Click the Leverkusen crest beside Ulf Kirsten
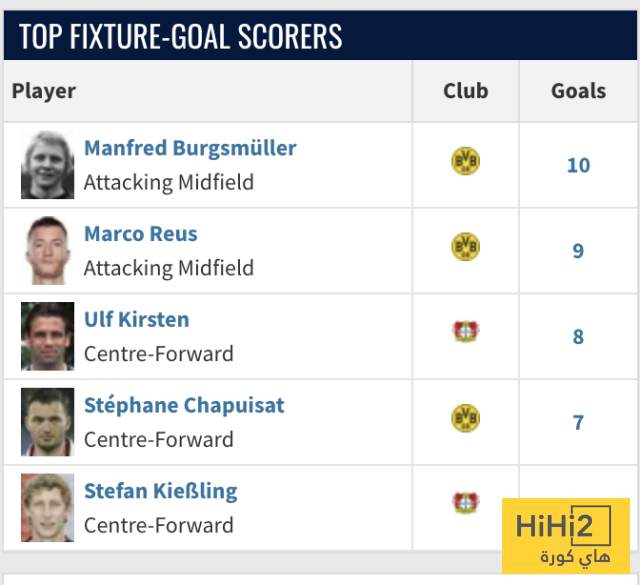 pyautogui.click(x=465, y=333)
